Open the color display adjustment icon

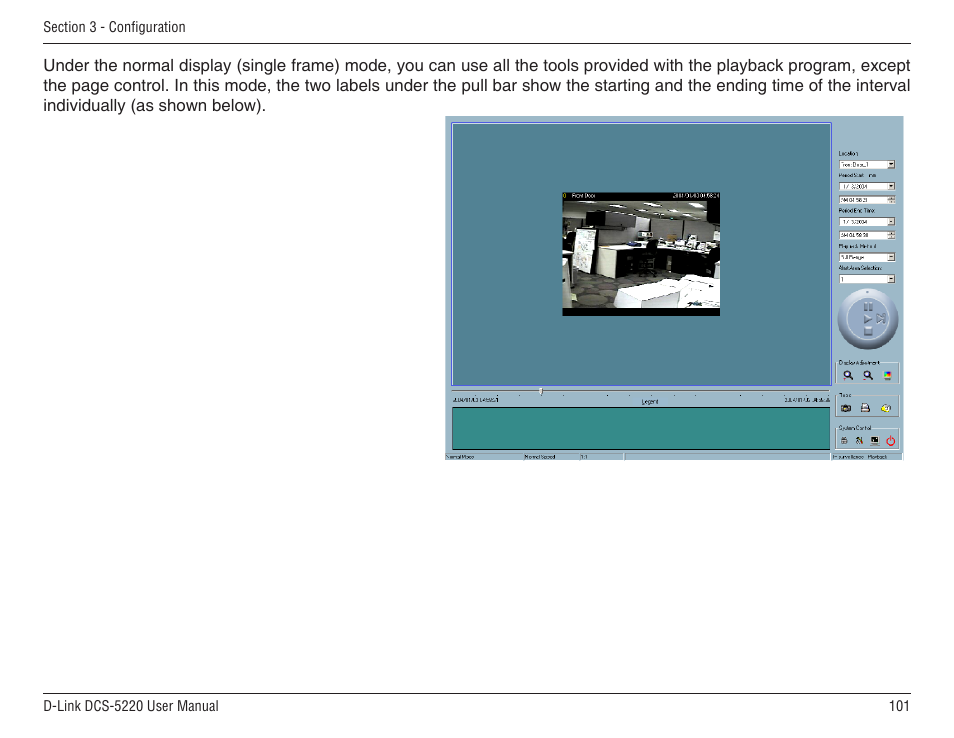tap(888, 375)
